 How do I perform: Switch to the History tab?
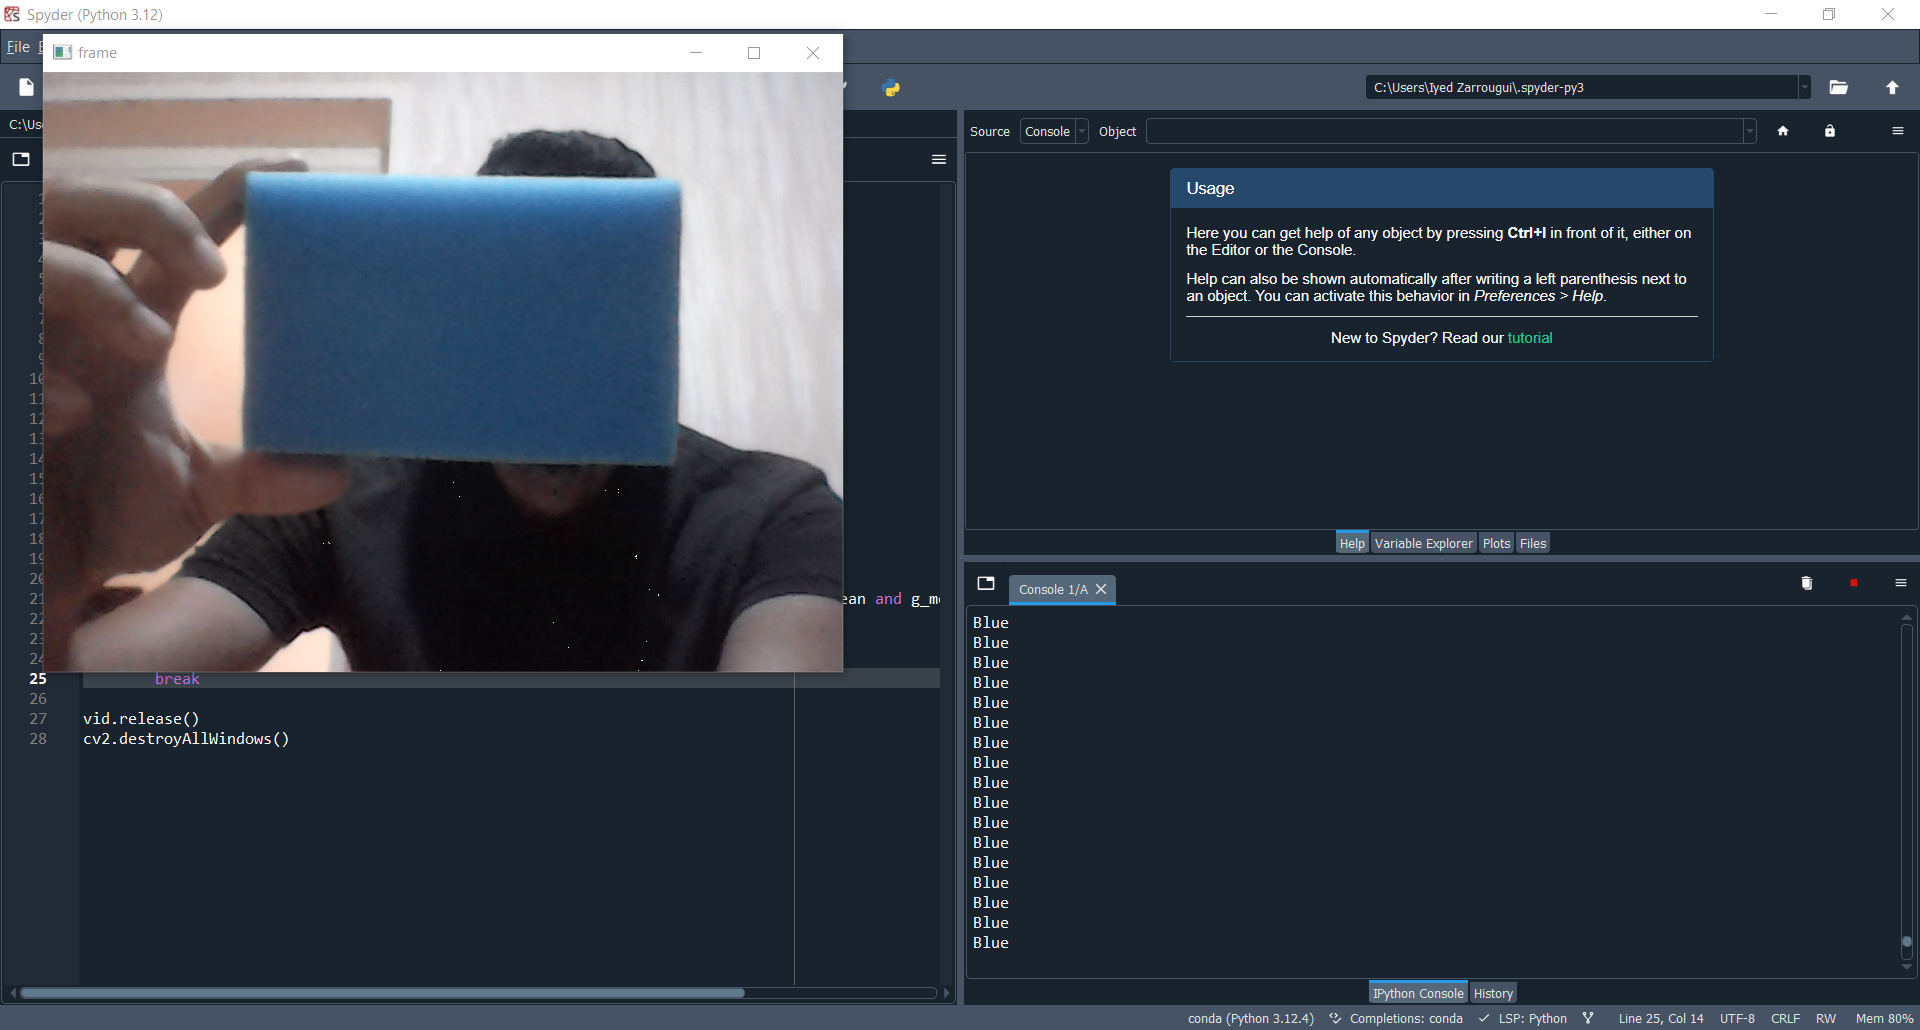click(1493, 992)
